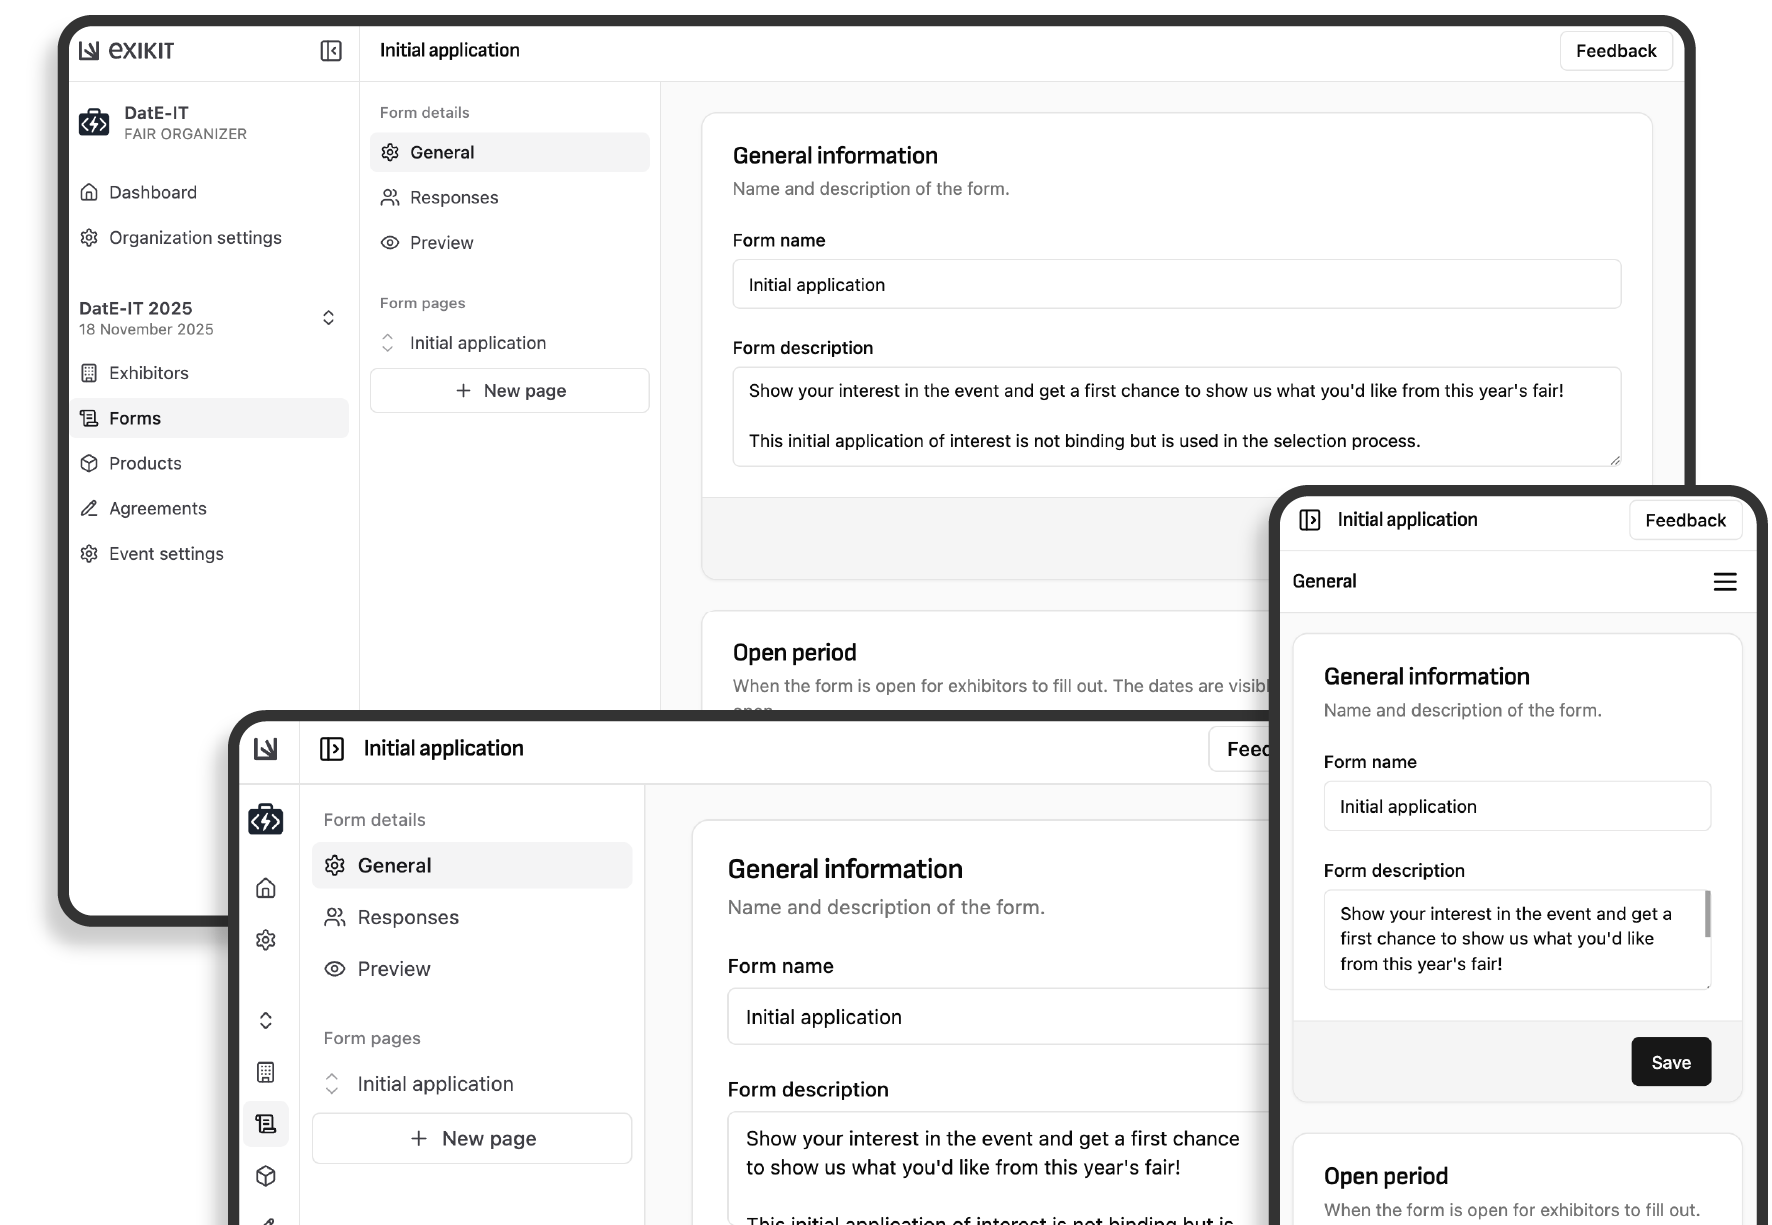Expand the DatE-IT 2025 event switcher

pos(328,317)
